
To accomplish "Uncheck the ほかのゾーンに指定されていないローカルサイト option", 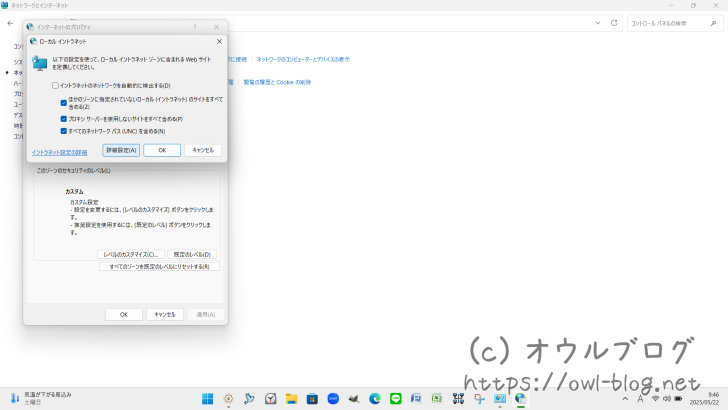I will (64, 102).
